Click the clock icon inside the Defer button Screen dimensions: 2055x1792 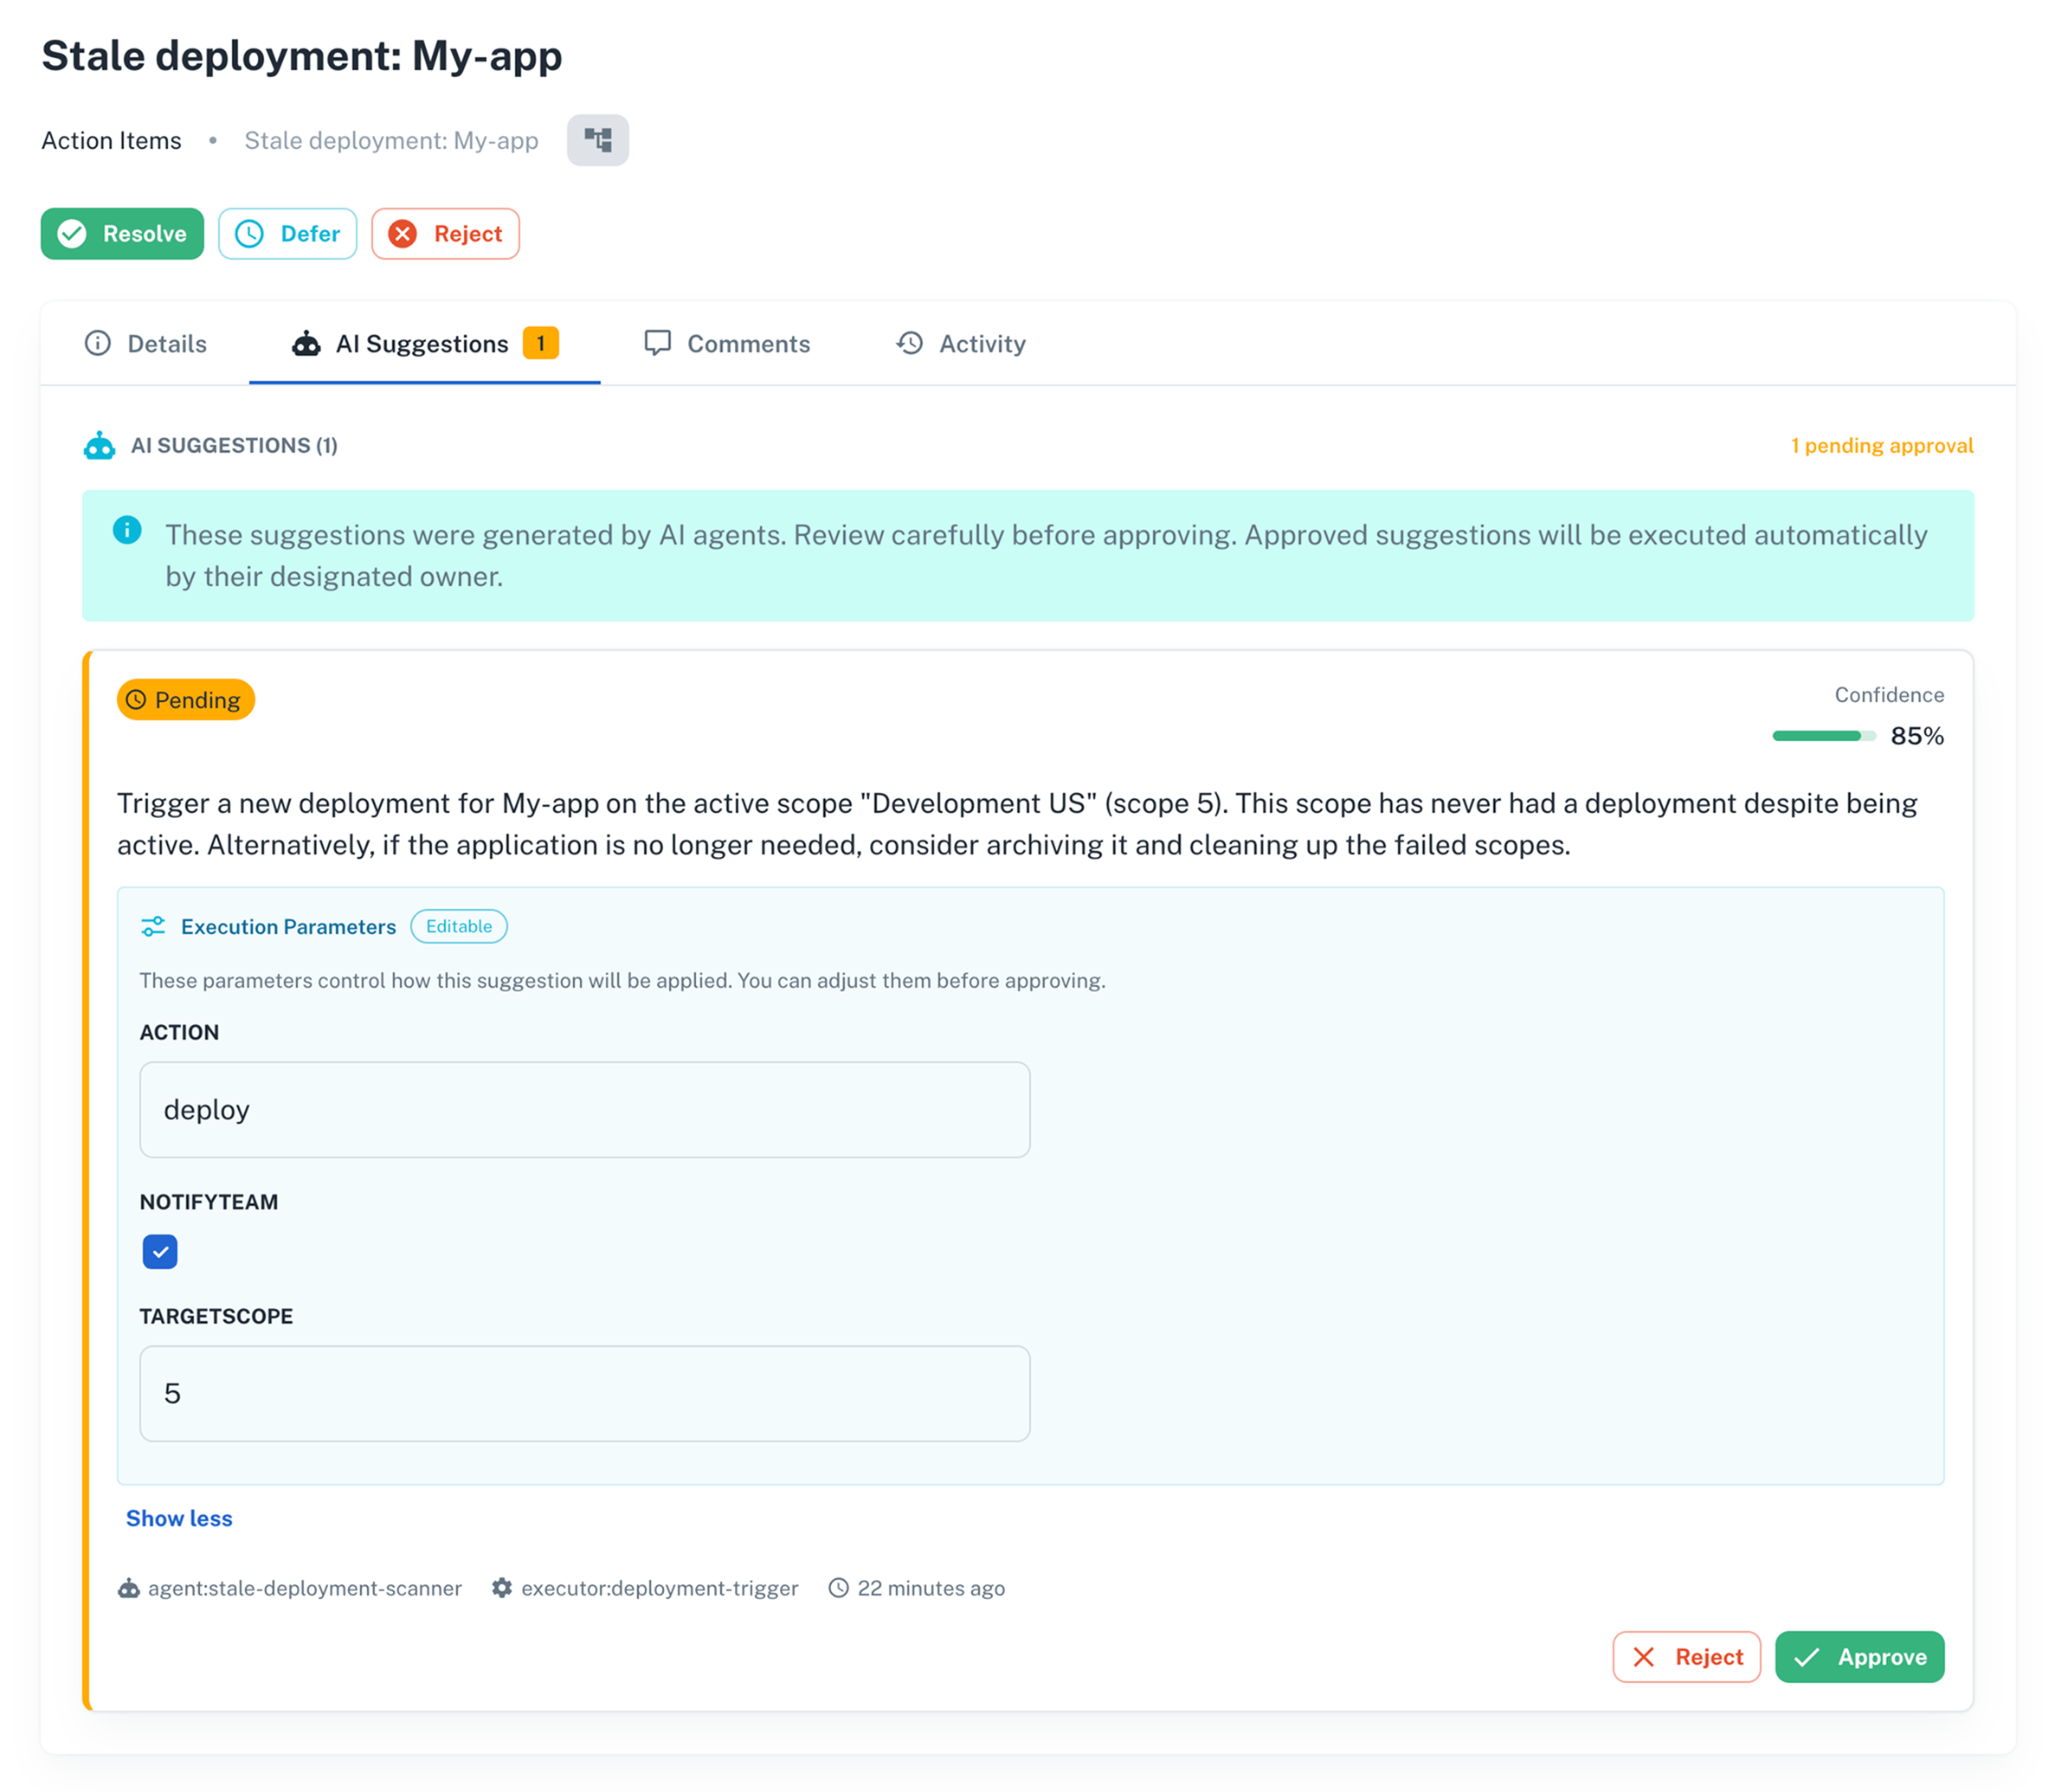coord(249,233)
